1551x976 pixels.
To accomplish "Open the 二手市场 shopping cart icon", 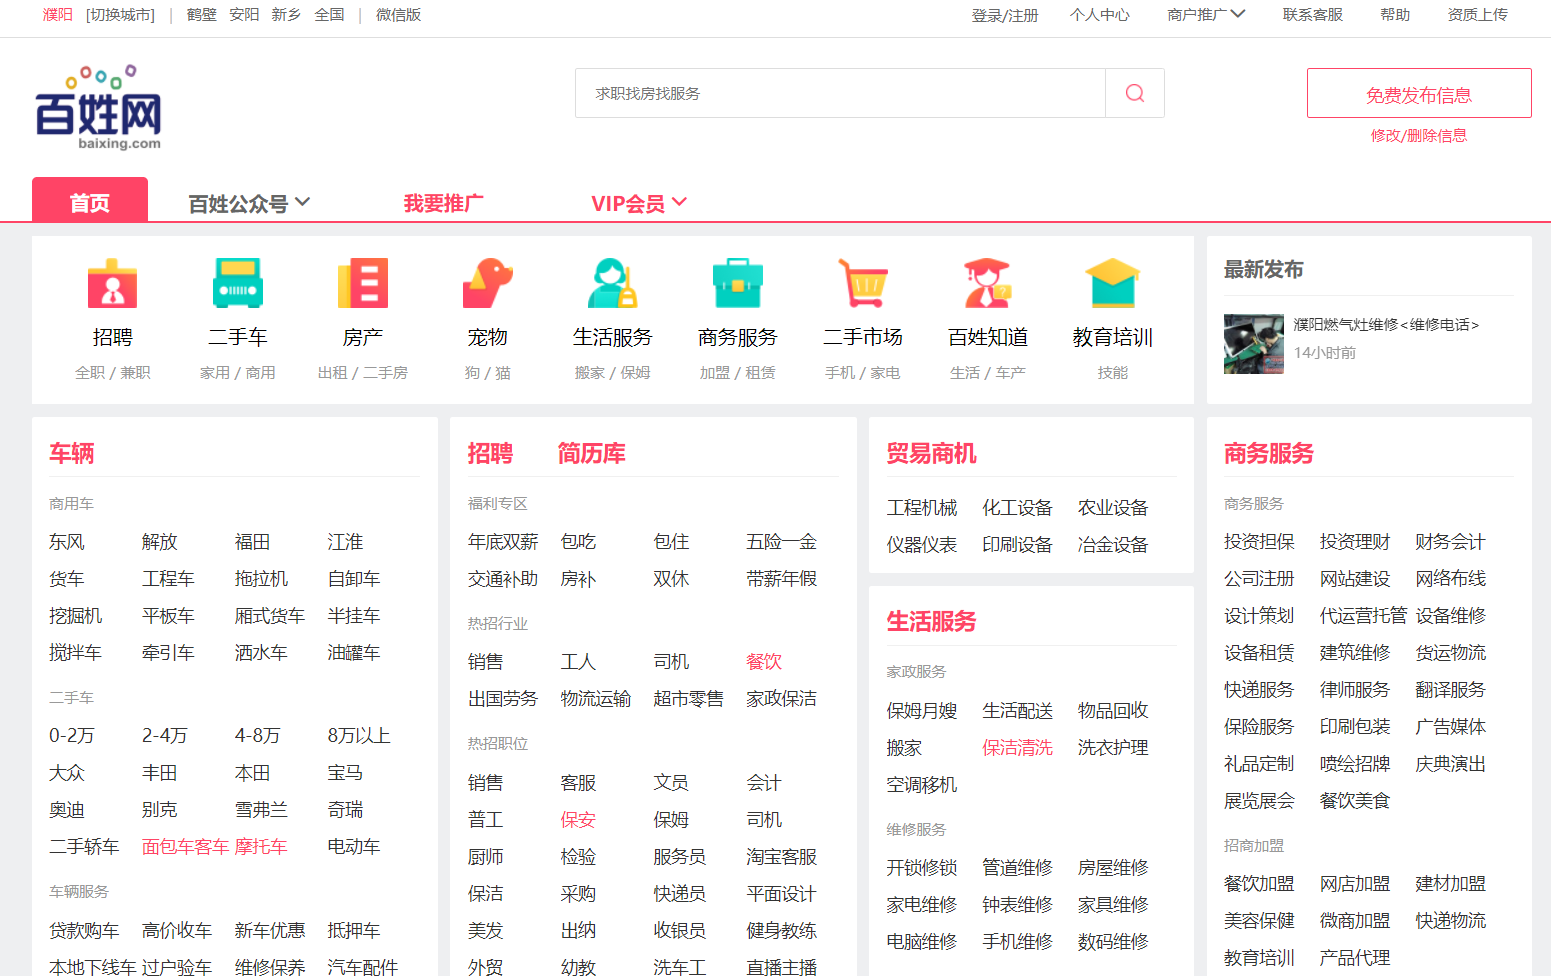I will pyautogui.click(x=862, y=284).
